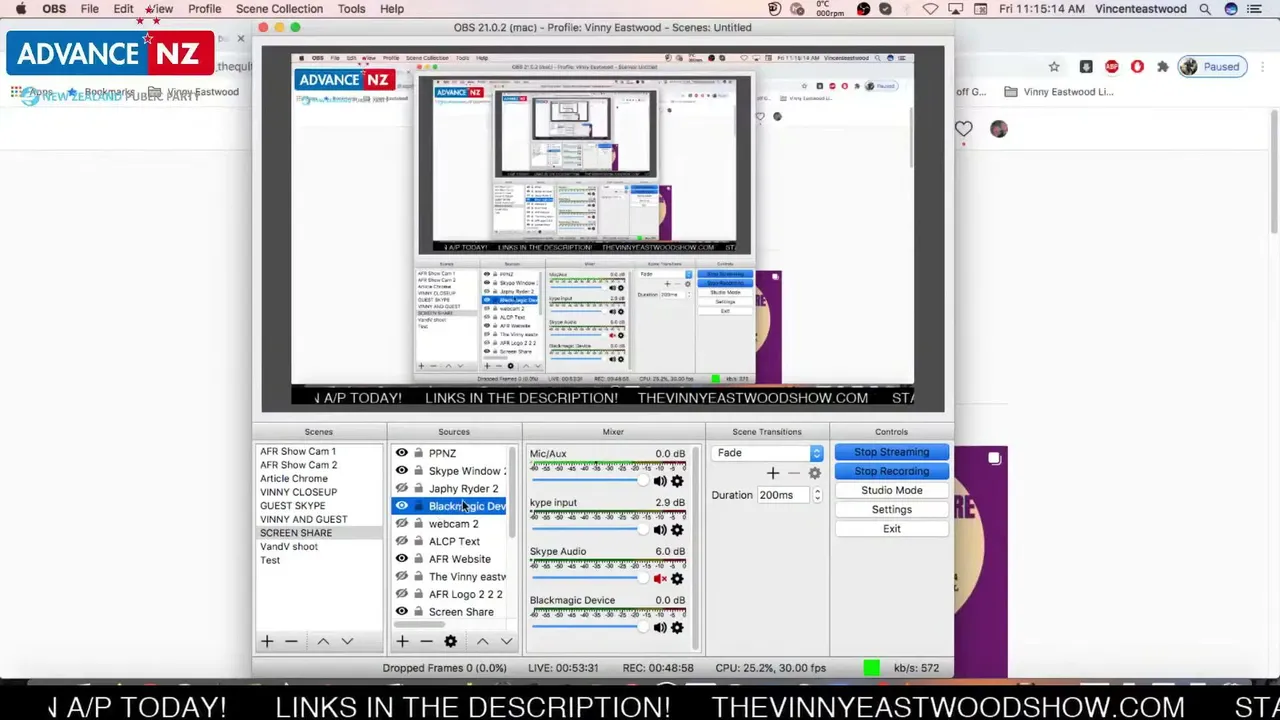Show the webcam 2 source
Screen dimensions: 1280x720
pos(402,524)
